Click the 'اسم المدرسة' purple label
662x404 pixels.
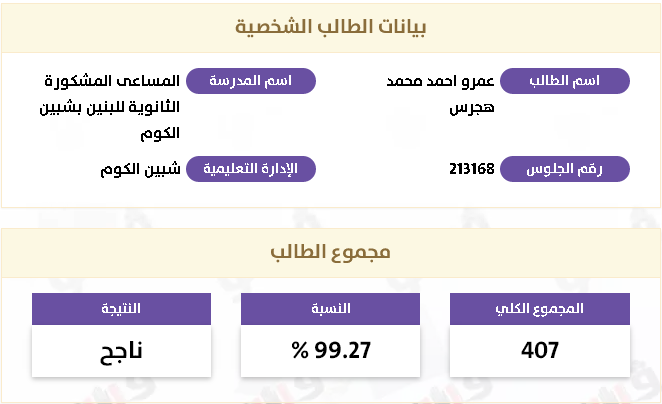250,81
